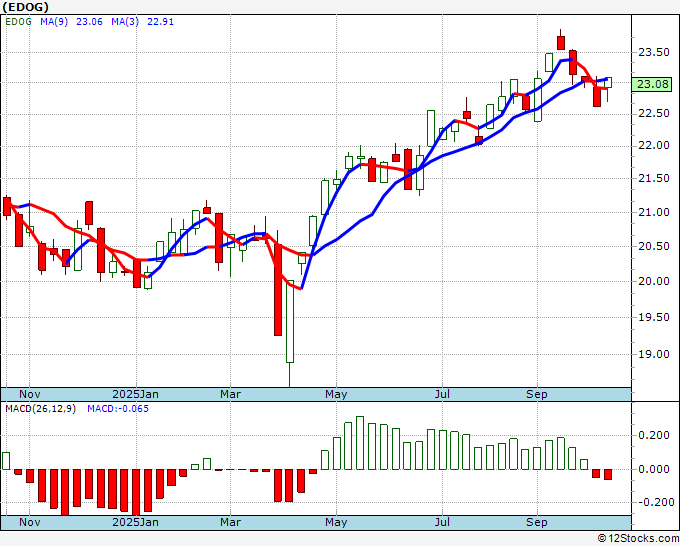Click 2025Jan on the MACD panel's date axis
680x546 pixels.
[x=135, y=522]
